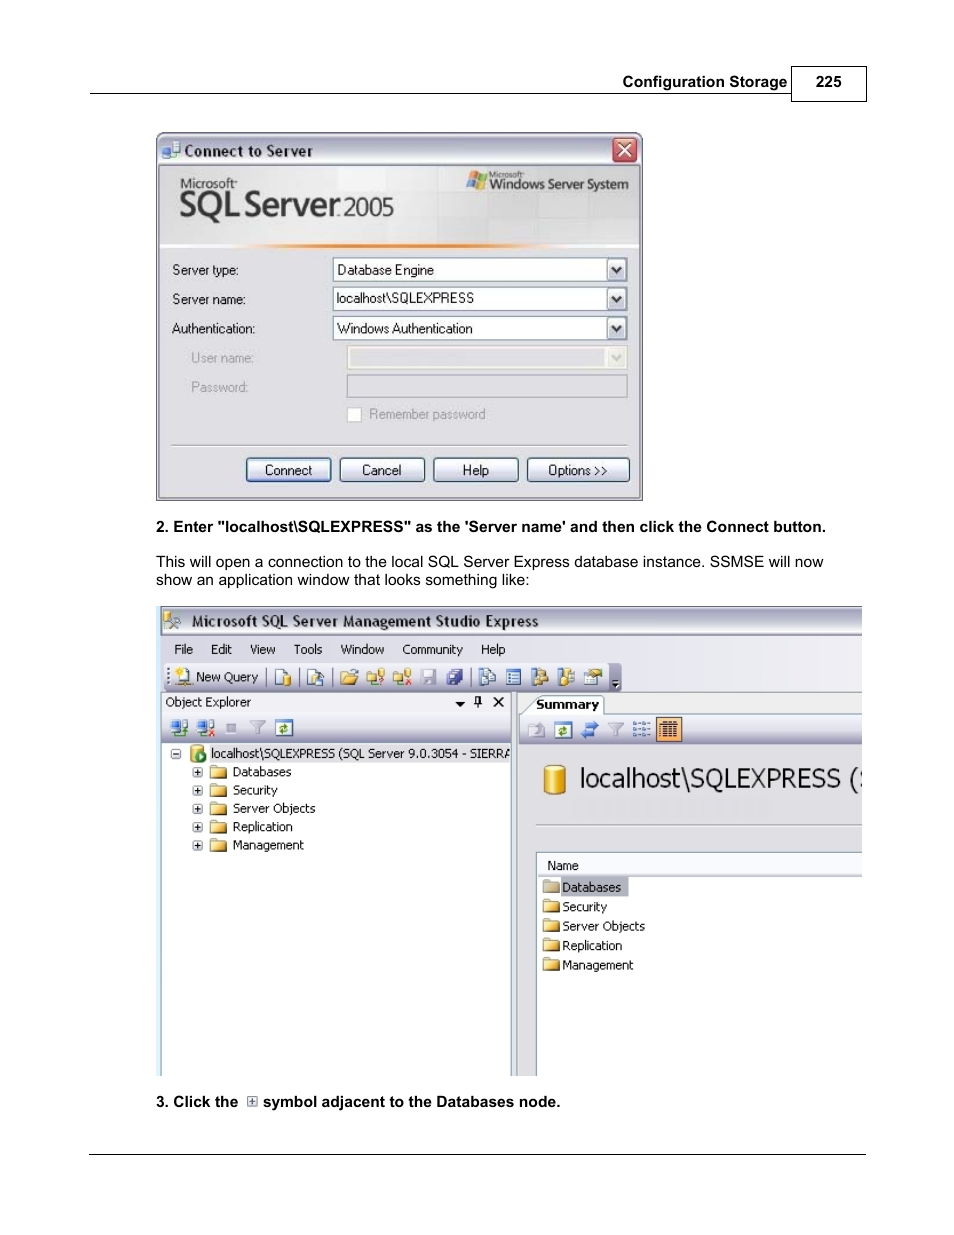Open the Help menu
This screenshot has height=1235, width=954.
(493, 650)
